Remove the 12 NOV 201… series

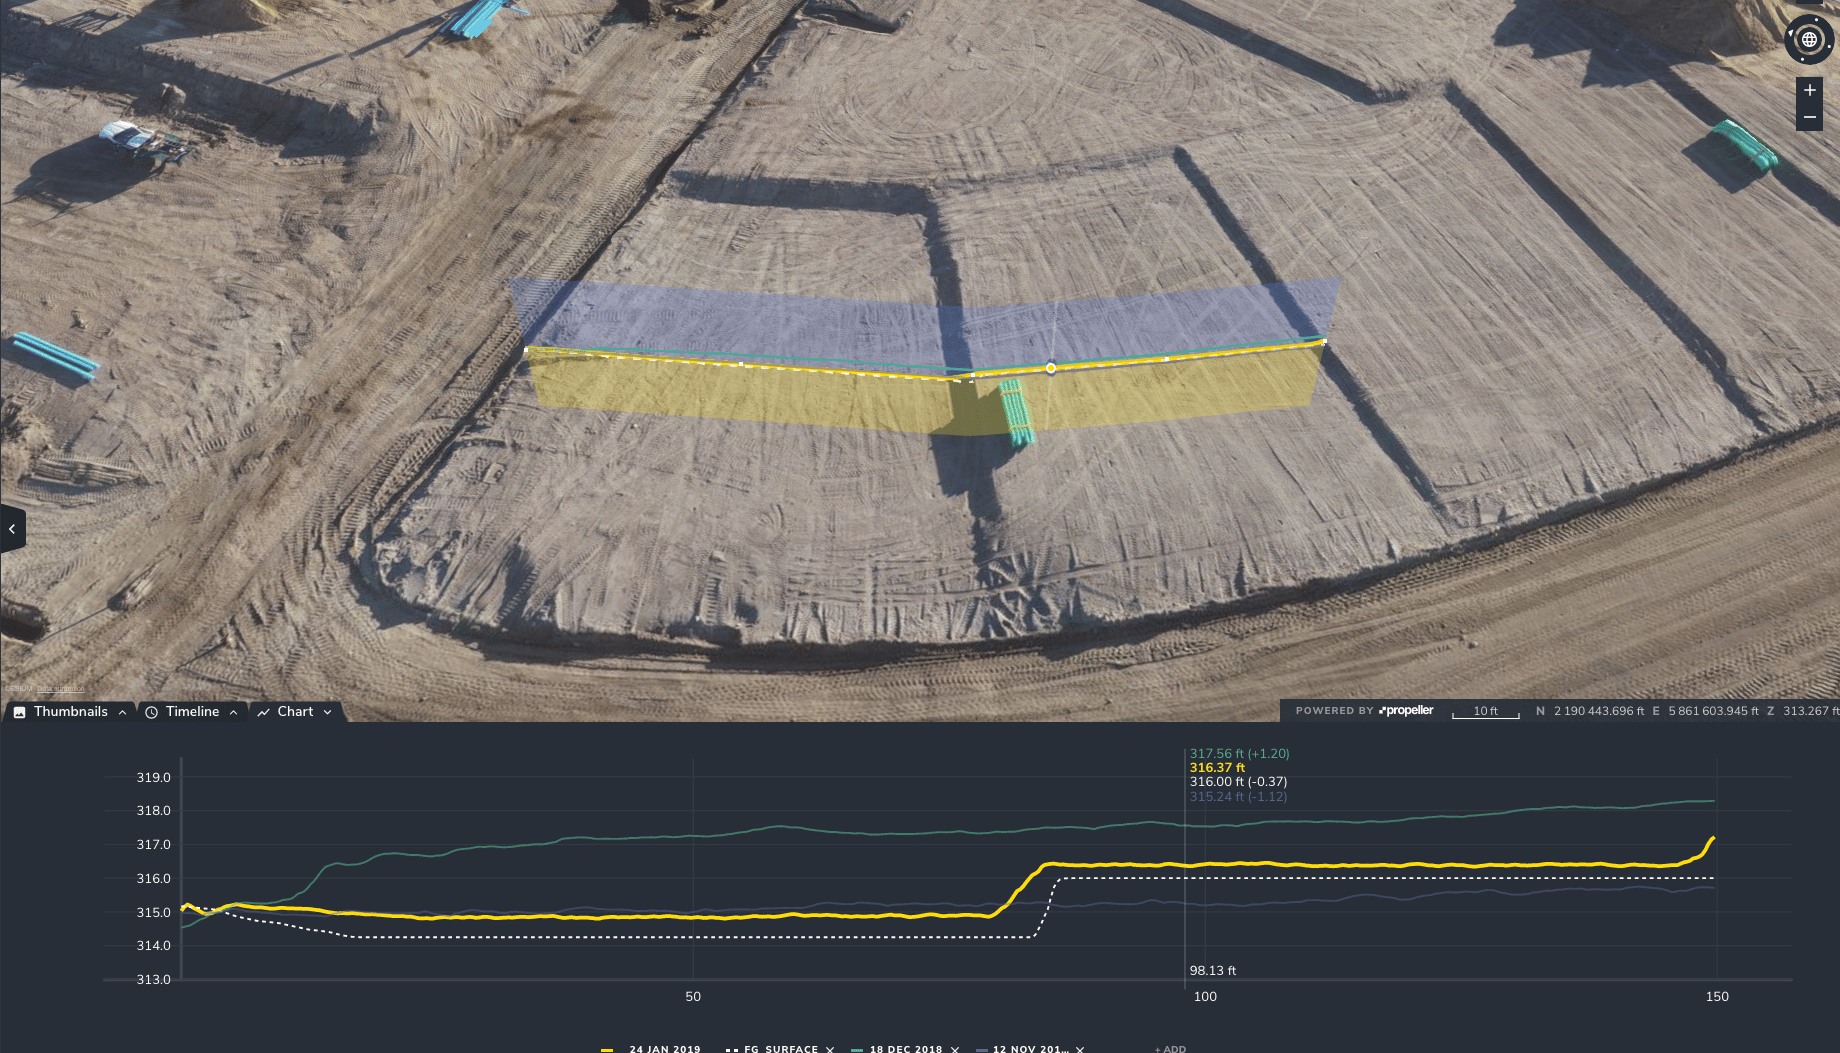tap(1080, 1049)
